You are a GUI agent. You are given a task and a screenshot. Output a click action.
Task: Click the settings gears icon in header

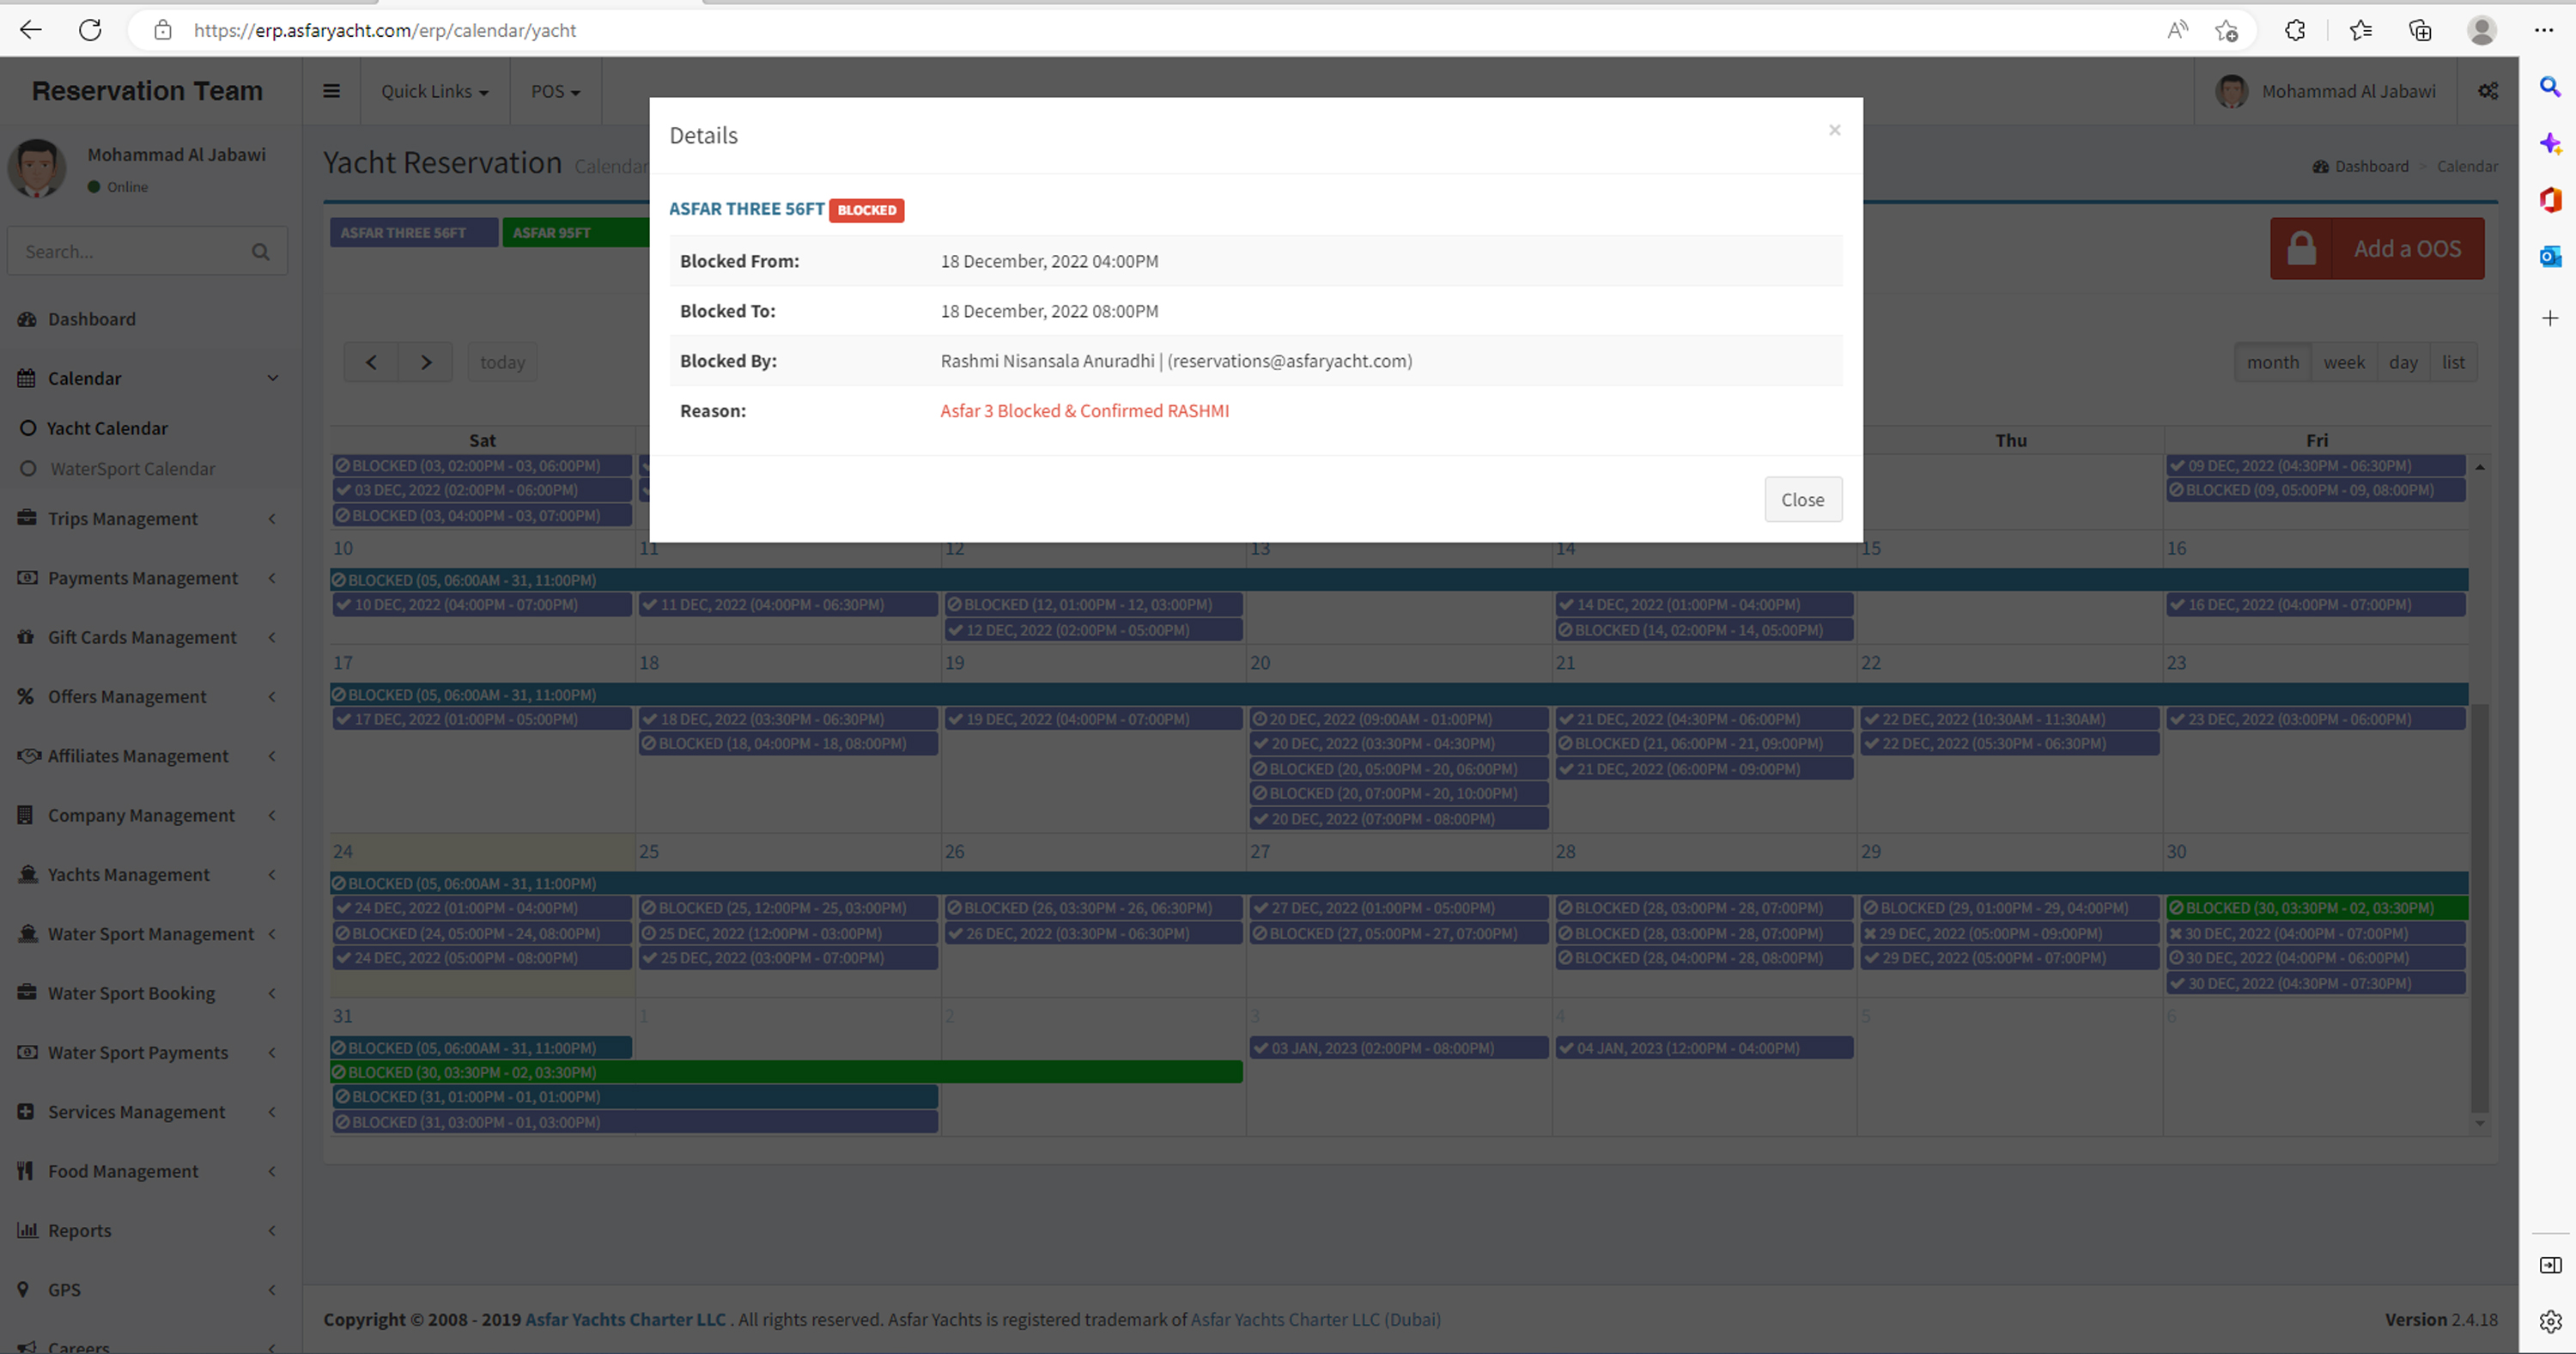pos(2488,91)
